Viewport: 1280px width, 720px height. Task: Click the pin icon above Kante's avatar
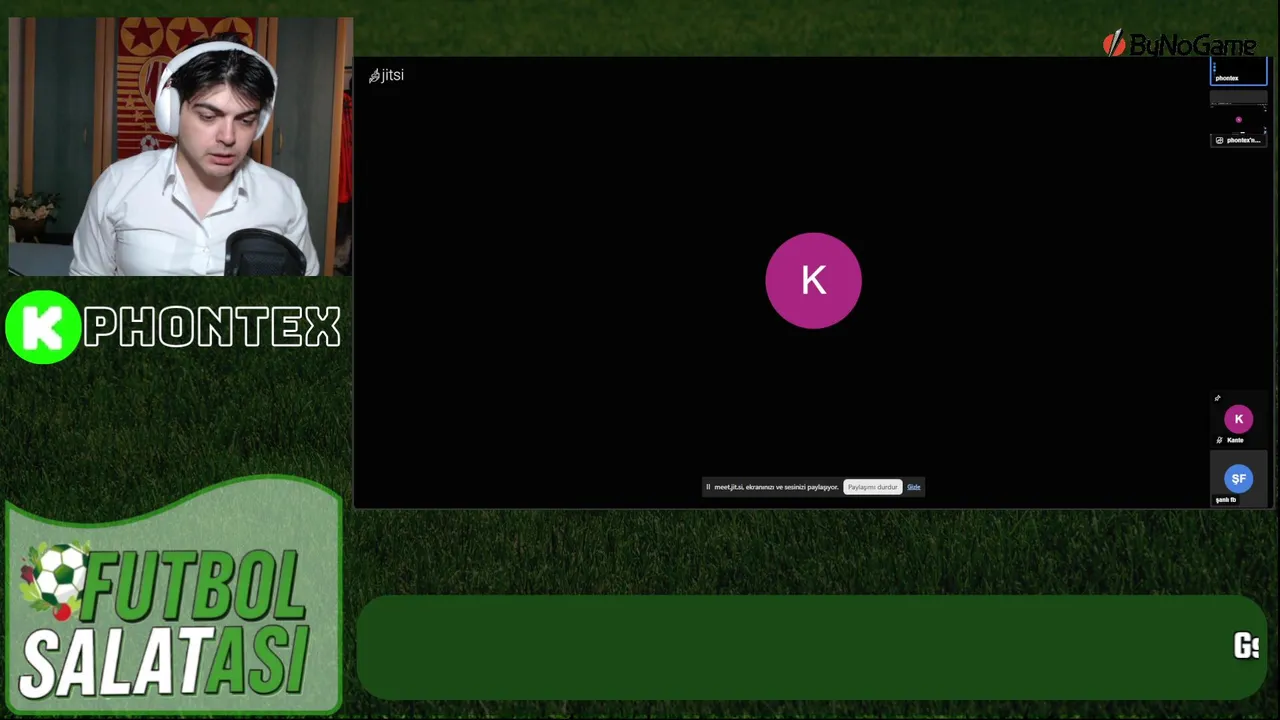point(1218,398)
